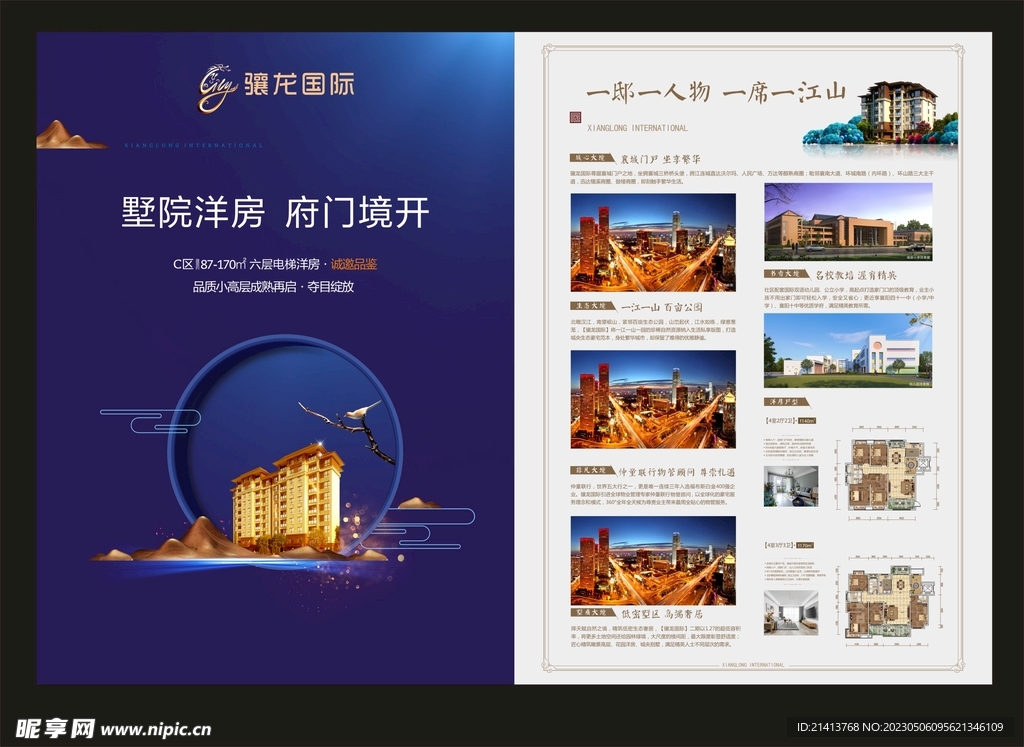Screen dimensions: 1024x747
Task: Open the www.nipic.cn website link
Action: coord(155,729)
